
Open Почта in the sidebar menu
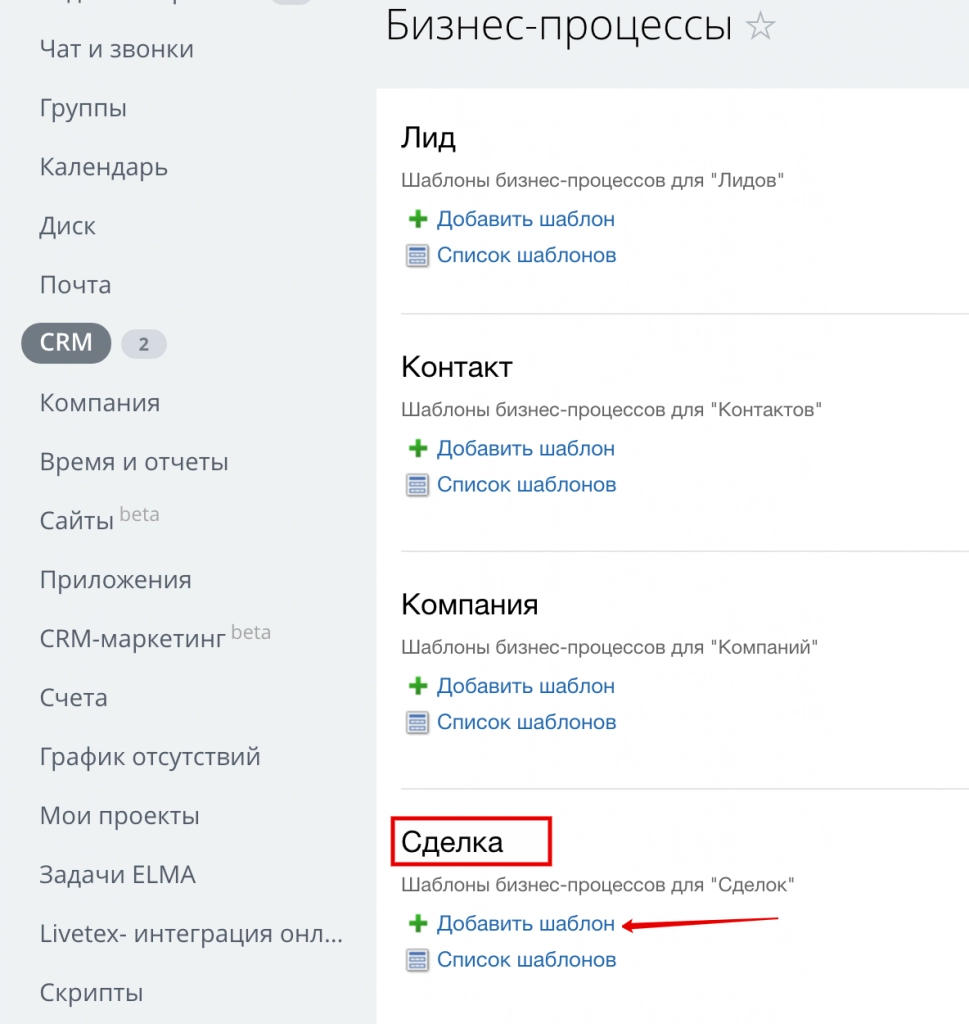pos(76,284)
